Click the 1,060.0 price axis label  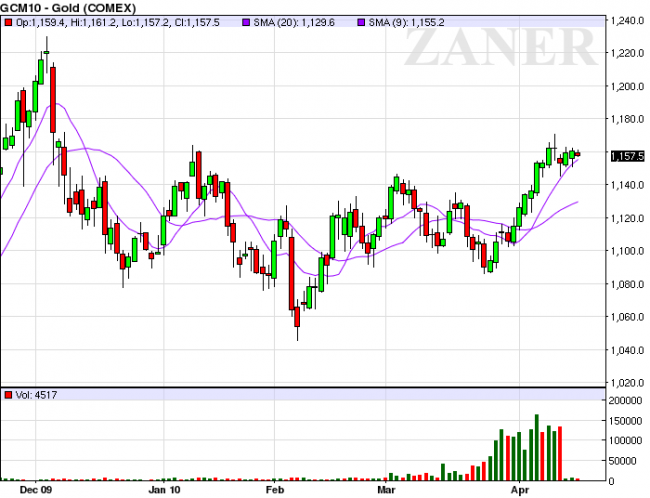[x=627, y=317]
